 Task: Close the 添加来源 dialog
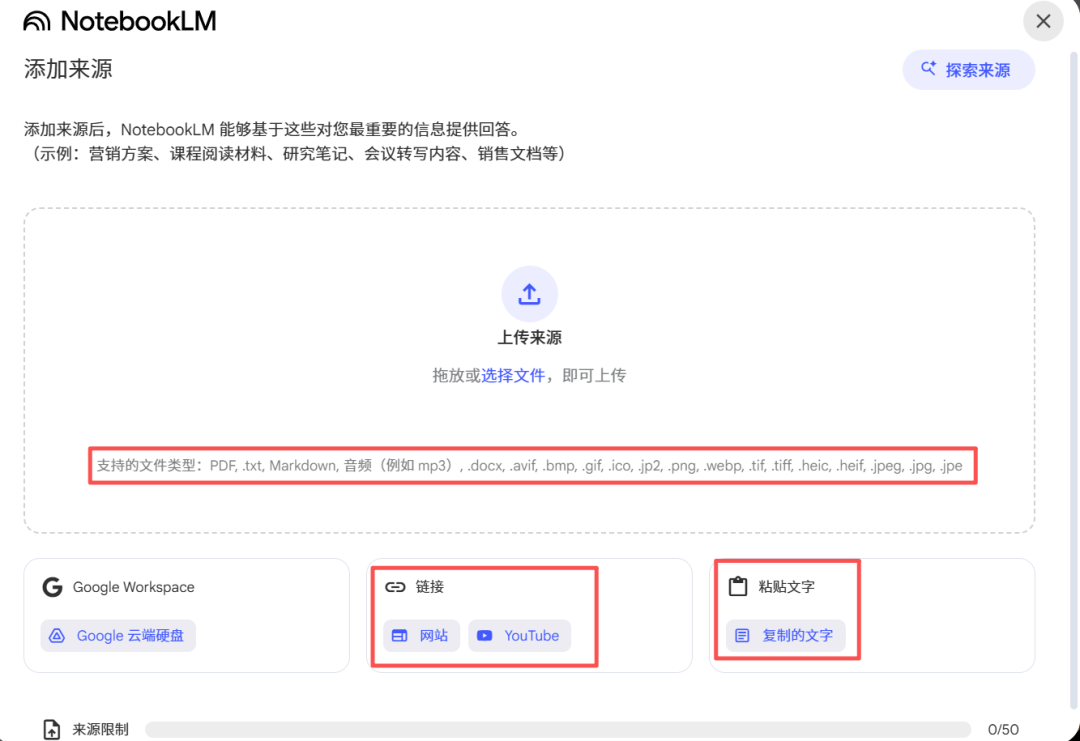coord(1043,21)
